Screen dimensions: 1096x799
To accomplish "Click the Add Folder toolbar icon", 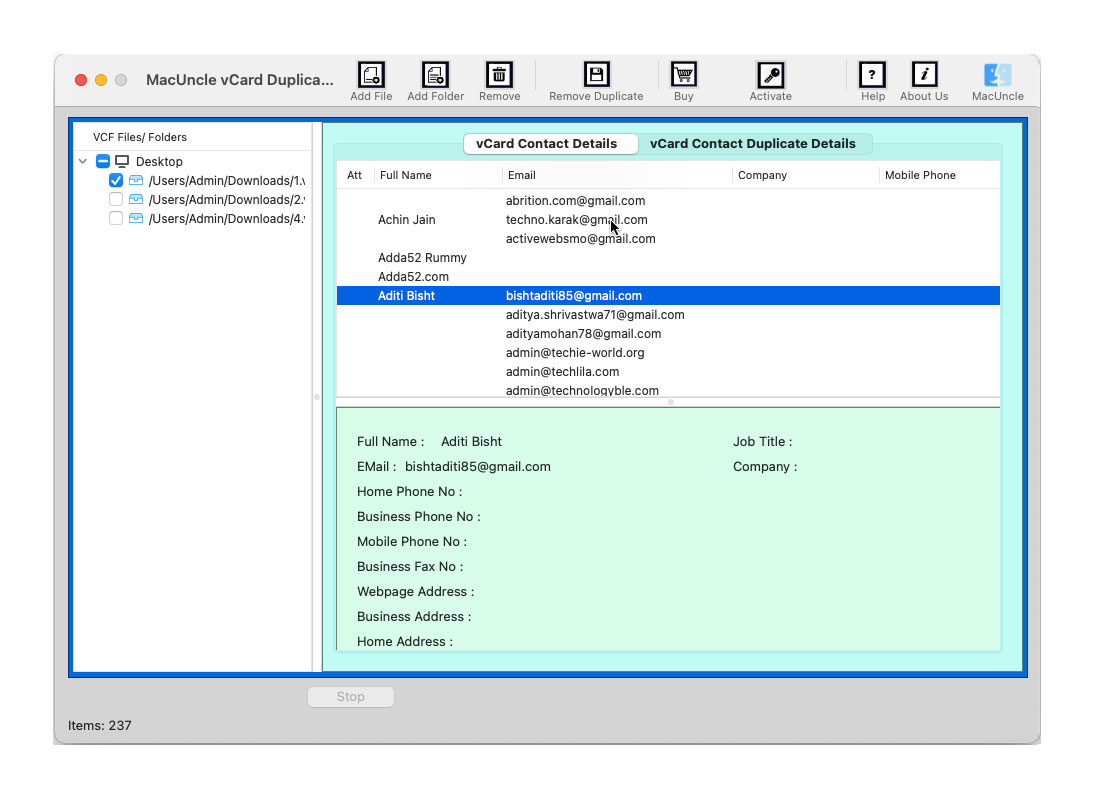I will [435, 75].
